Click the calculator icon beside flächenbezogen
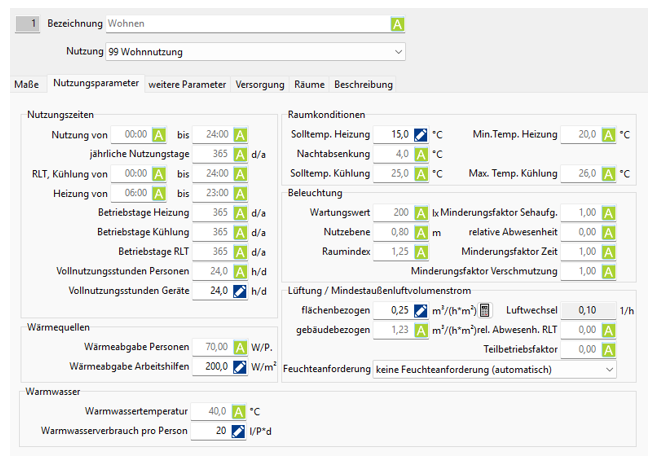This screenshot has width=655, height=463. tap(484, 309)
